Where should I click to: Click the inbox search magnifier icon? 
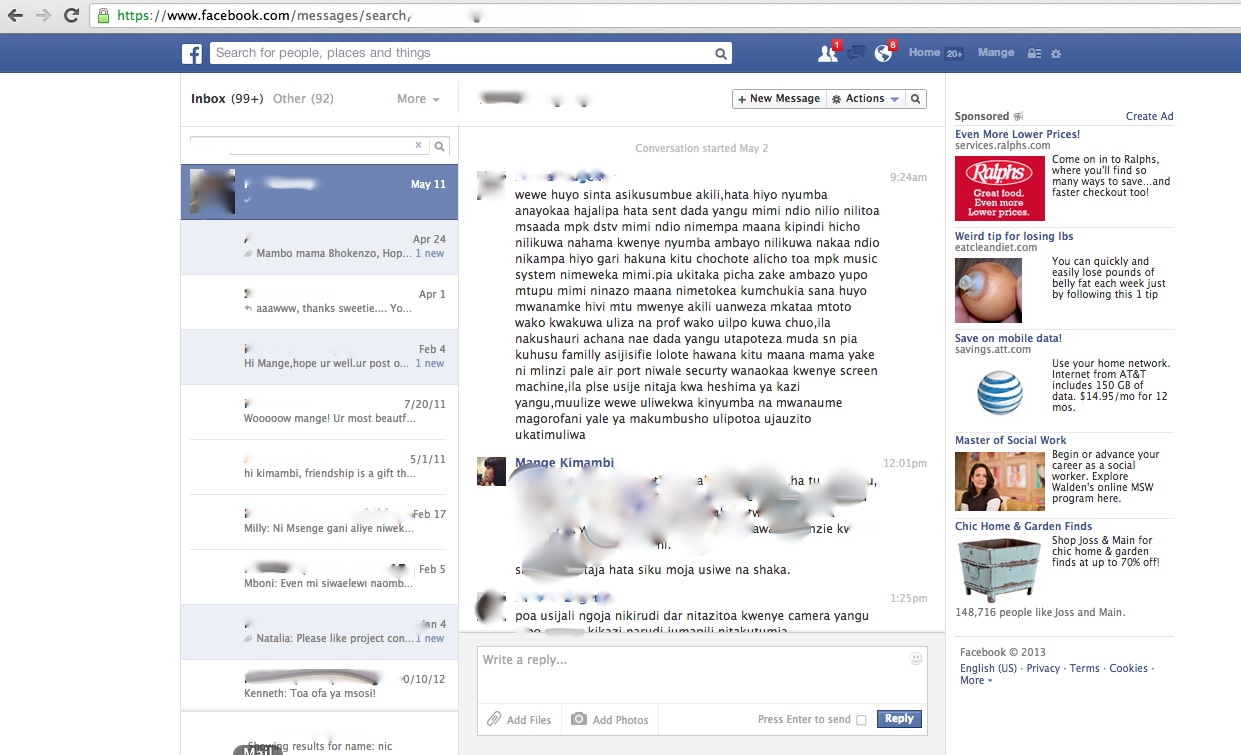tap(440, 146)
